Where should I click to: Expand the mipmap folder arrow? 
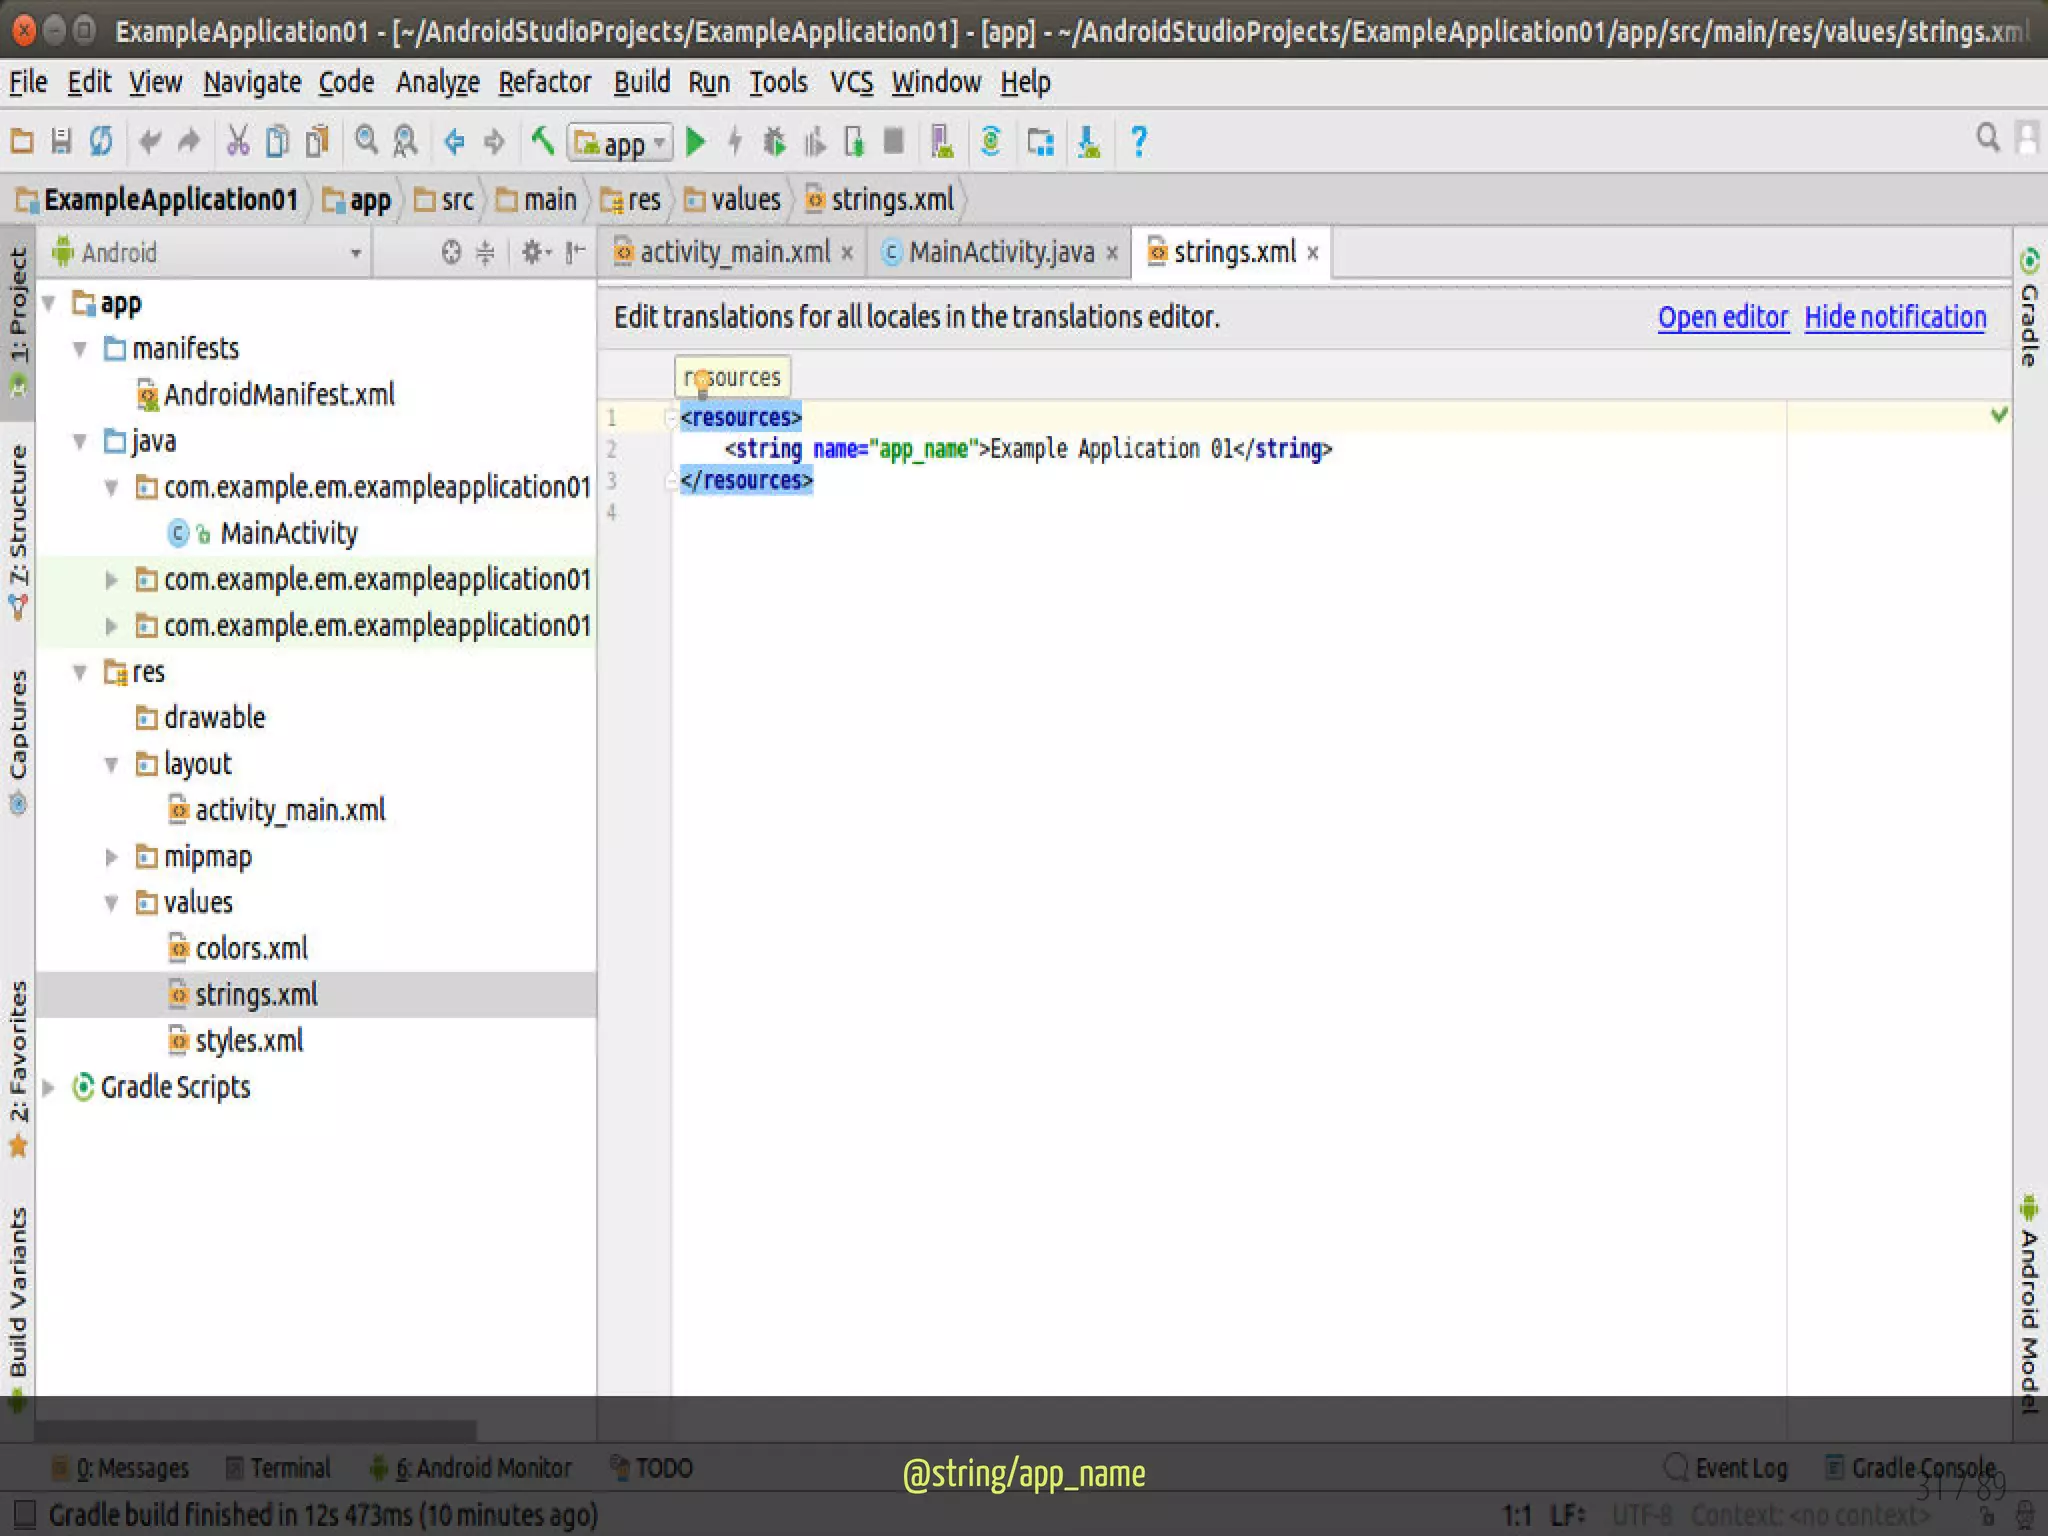(x=112, y=857)
